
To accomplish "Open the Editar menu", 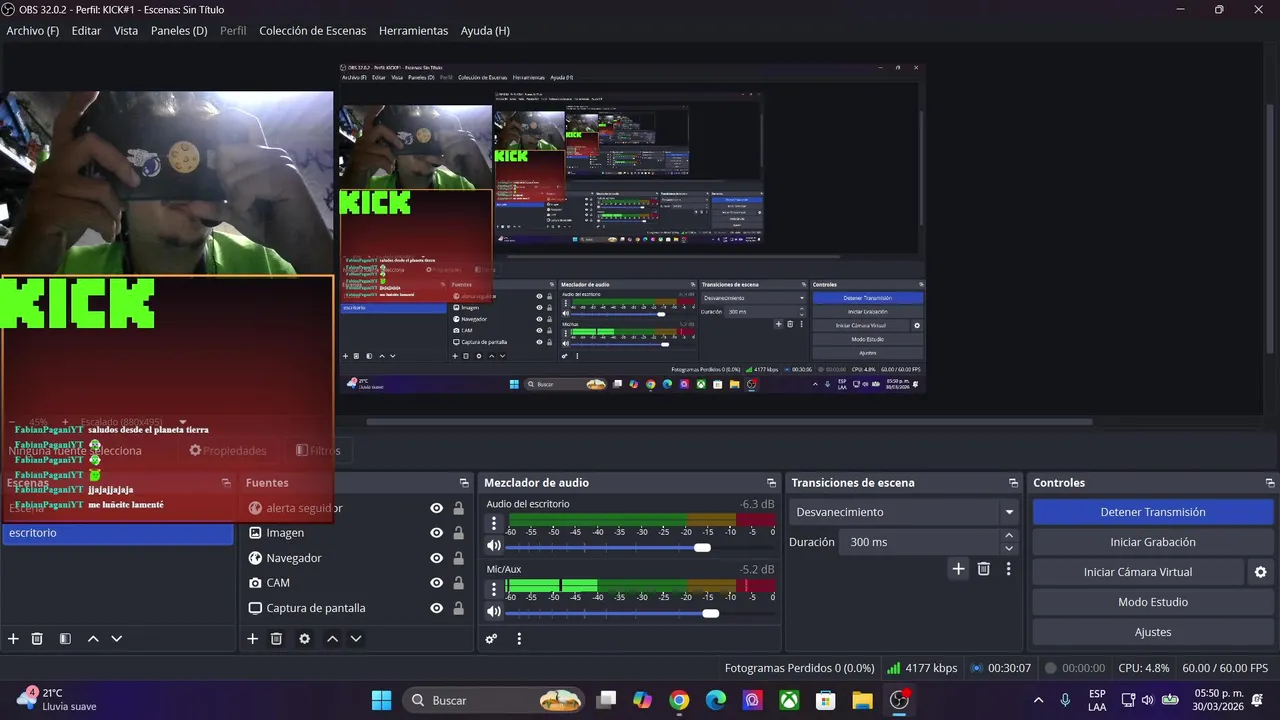I will pos(86,31).
